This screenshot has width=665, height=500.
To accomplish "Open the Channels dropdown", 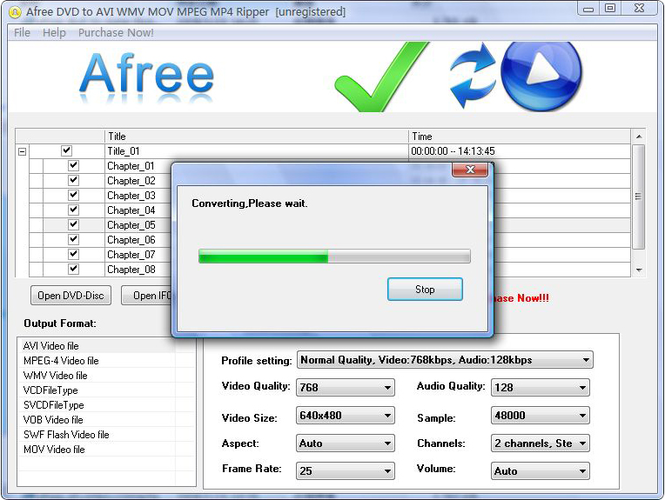I will pos(540,444).
